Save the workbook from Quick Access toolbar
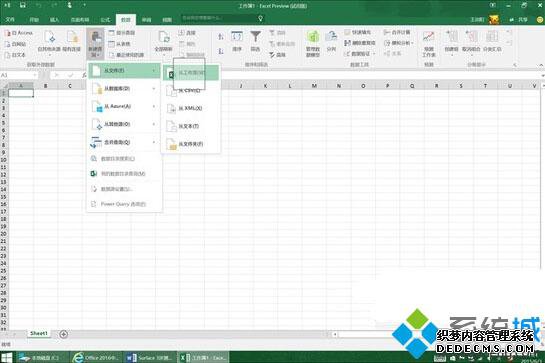Screen dimensions: 545x363 (22, 5)
